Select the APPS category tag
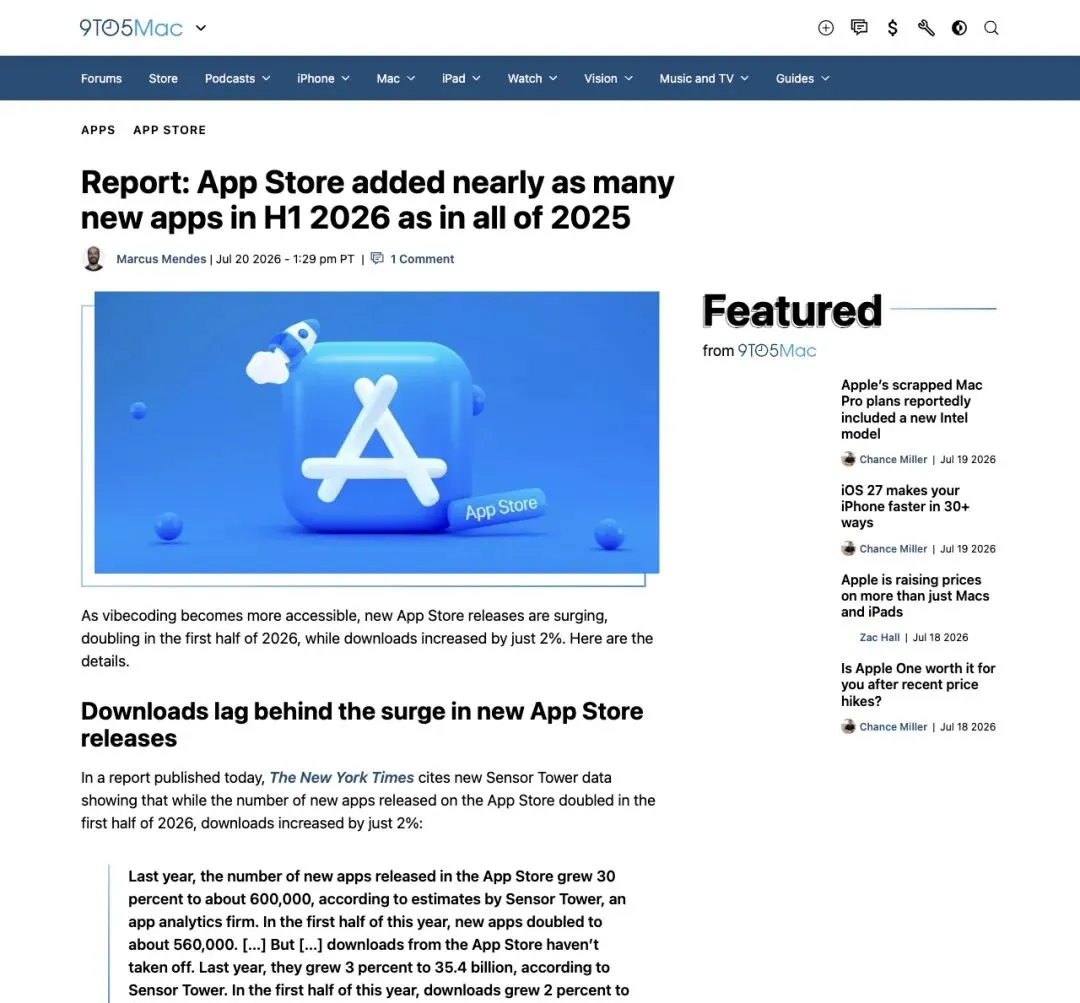Viewport: 1080px width, 1003px height. tap(98, 130)
